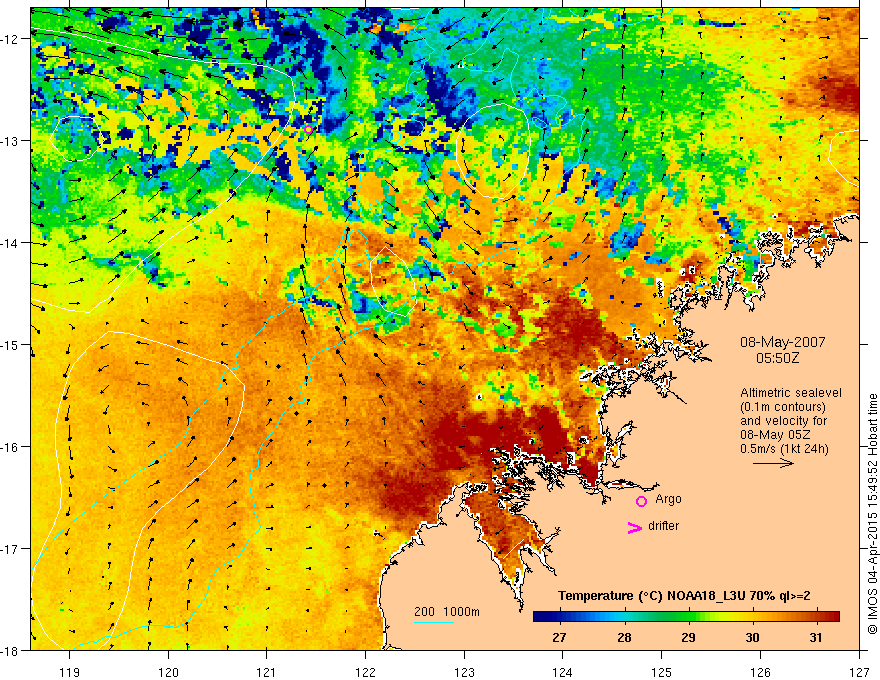Click colorbar label '27'

pyautogui.click(x=559, y=637)
